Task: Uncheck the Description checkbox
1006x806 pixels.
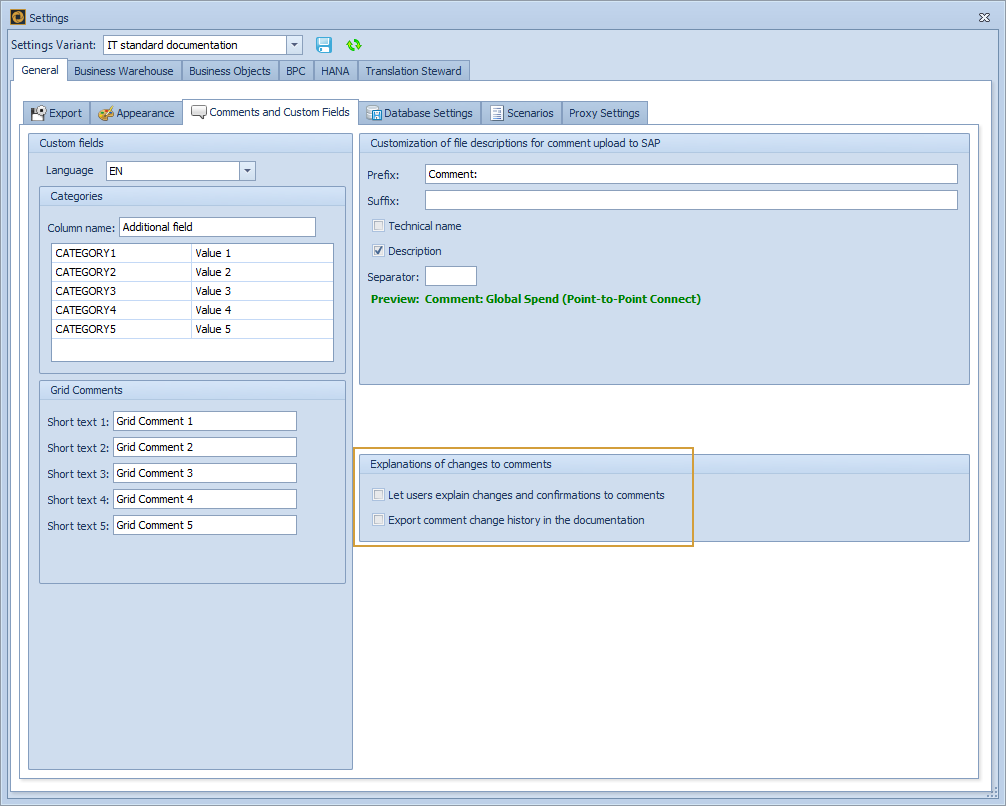Action: pos(379,251)
